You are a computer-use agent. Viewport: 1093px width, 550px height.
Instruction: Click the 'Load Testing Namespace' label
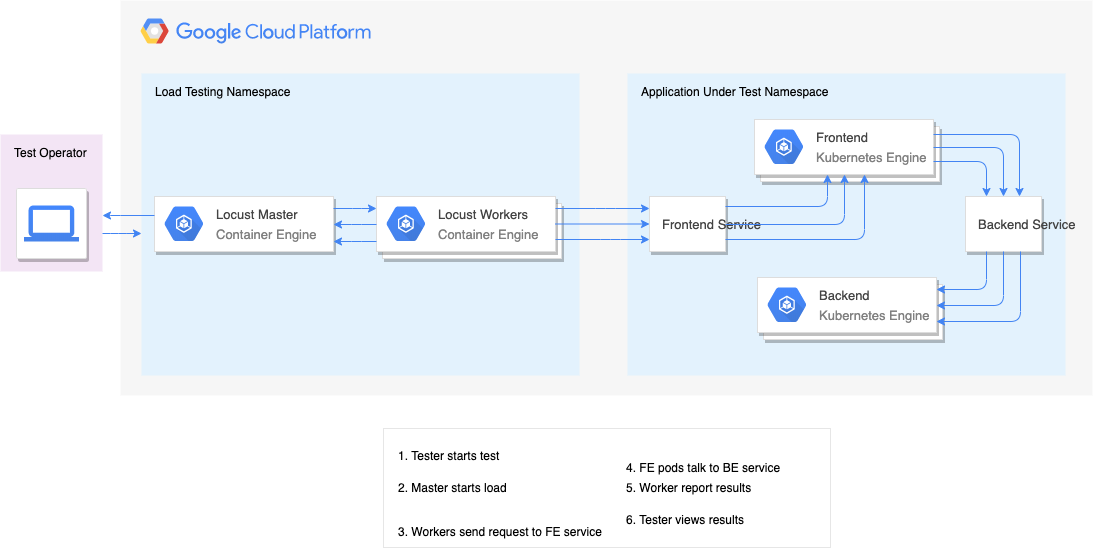(x=222, y=92)
